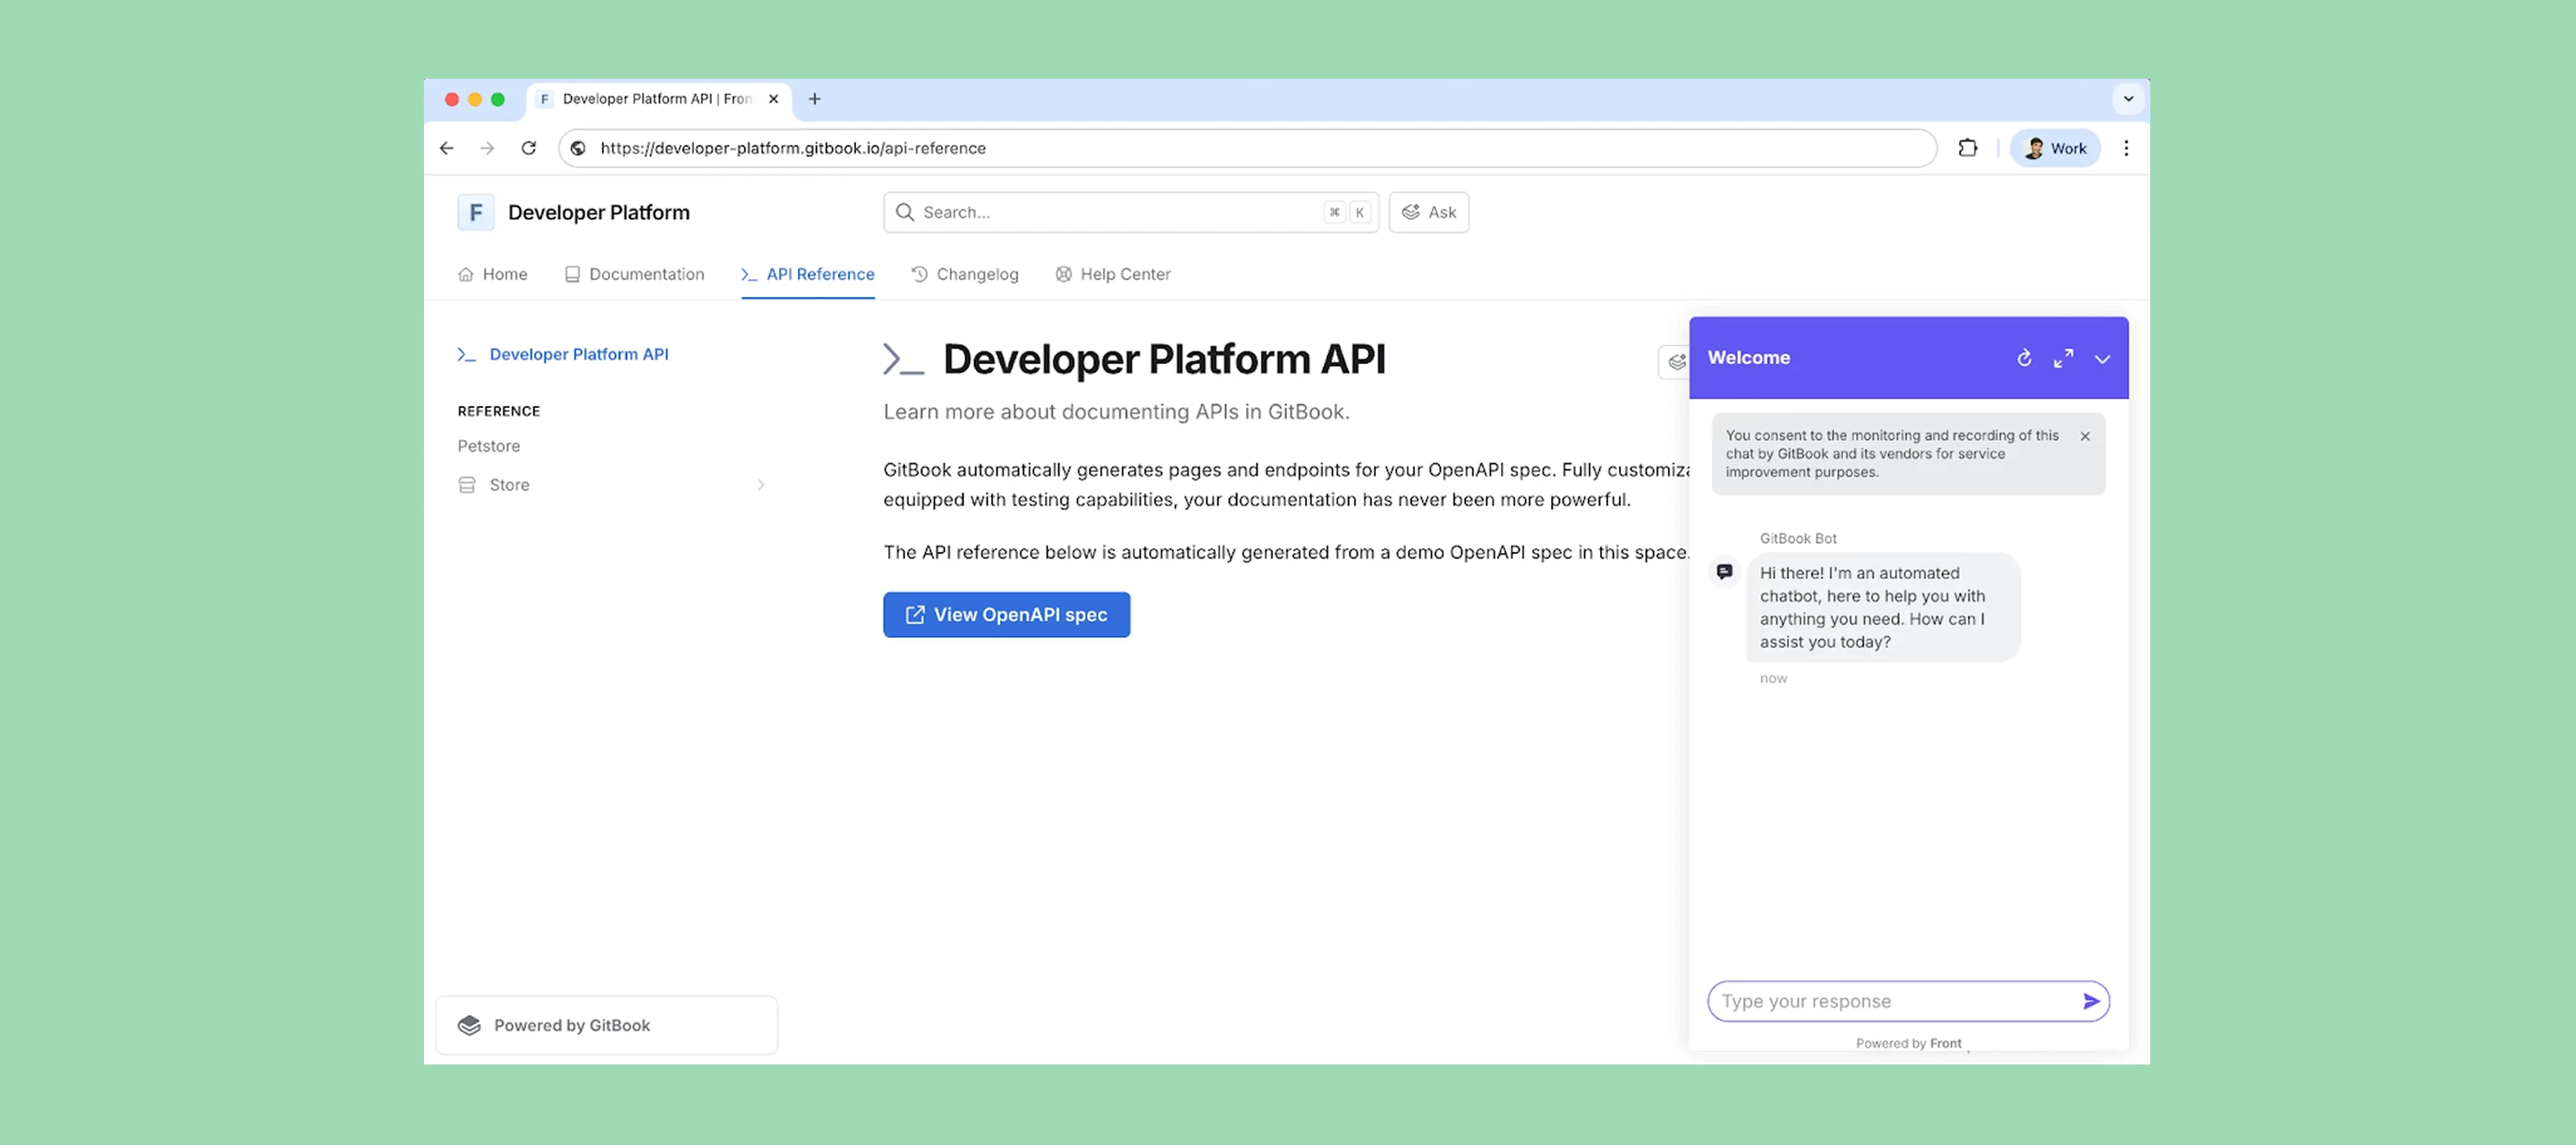Click the View OpenAPI spec button

coord(1006,614)
